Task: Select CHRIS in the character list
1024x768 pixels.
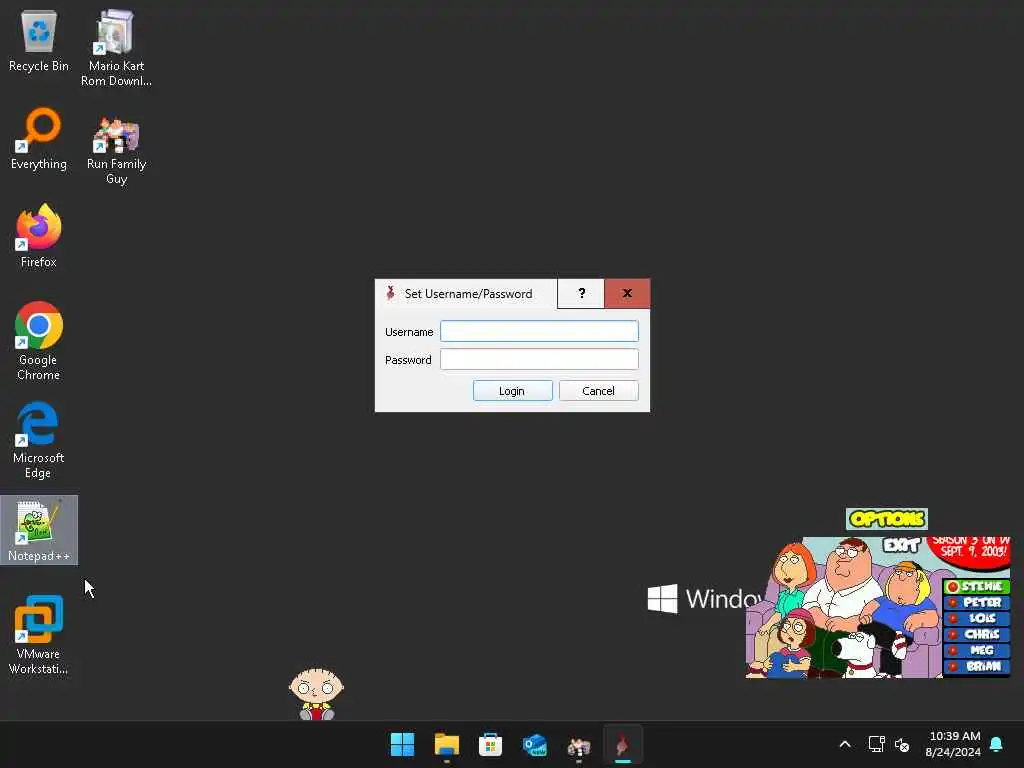Action: [977, 634]
